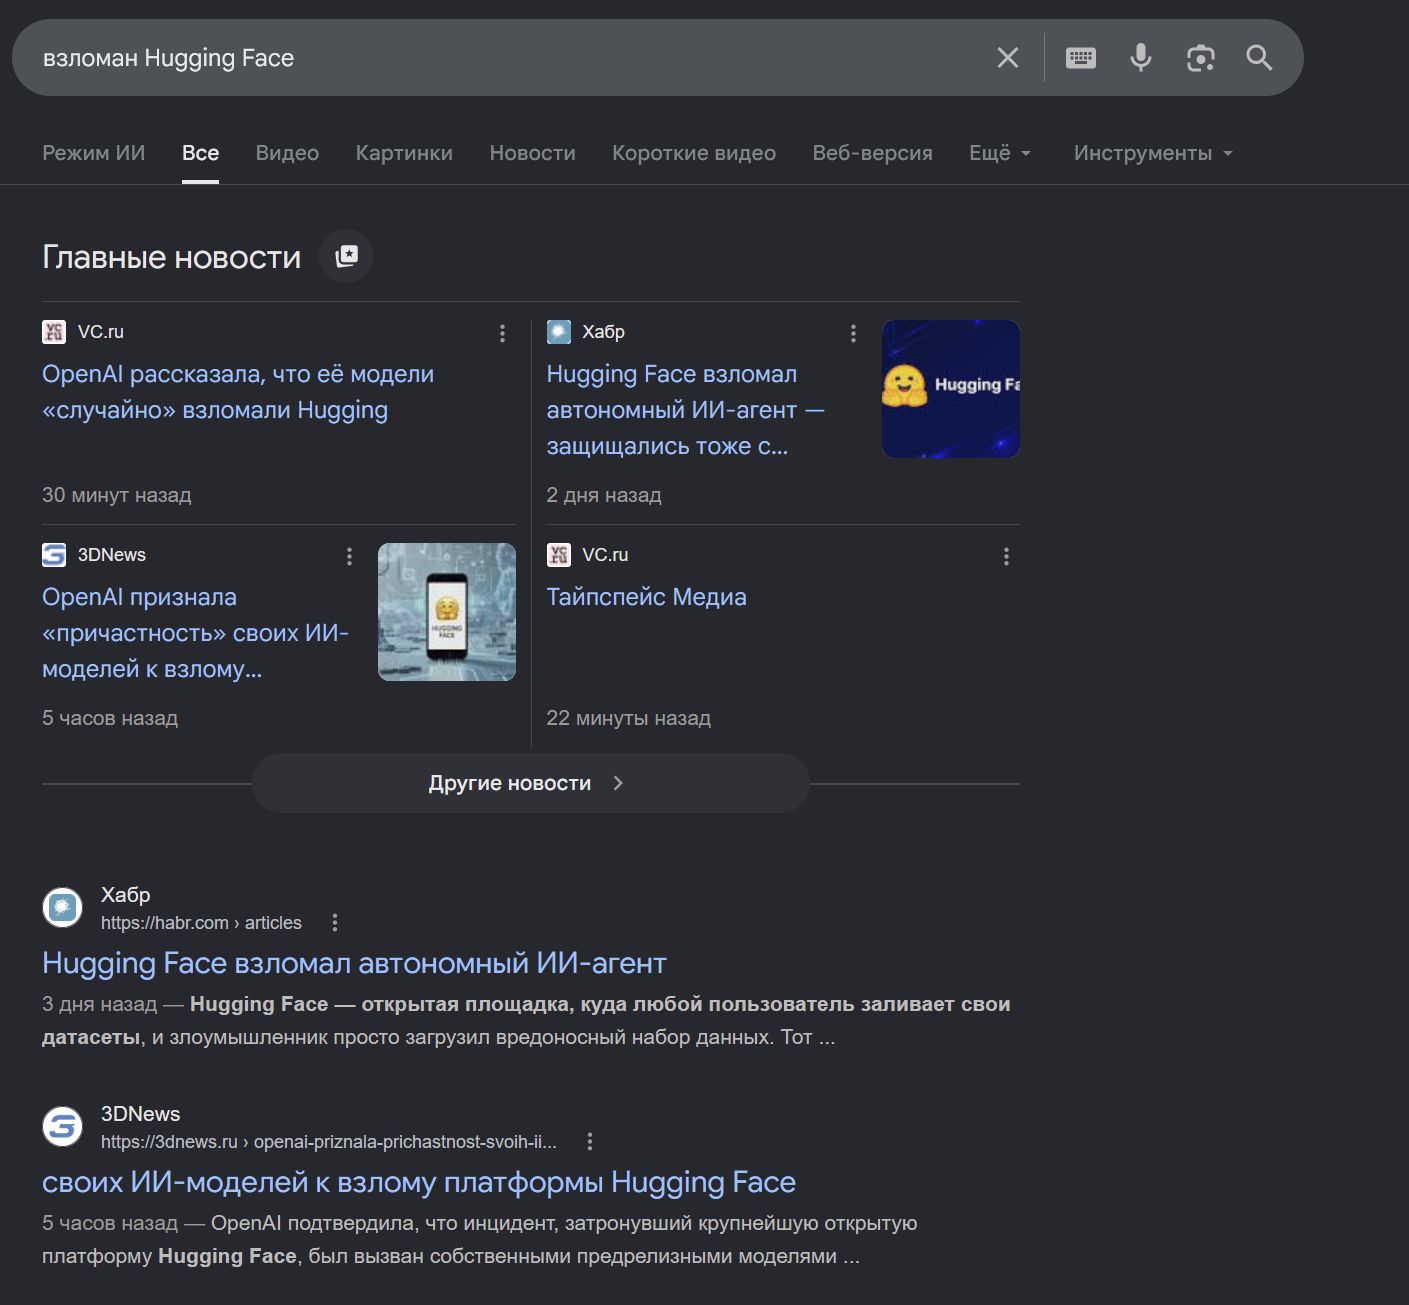This screenshot has height=1305, width=1409.
Task: Click the 30 минут назад timestamp
Action: tap(117, 495)
